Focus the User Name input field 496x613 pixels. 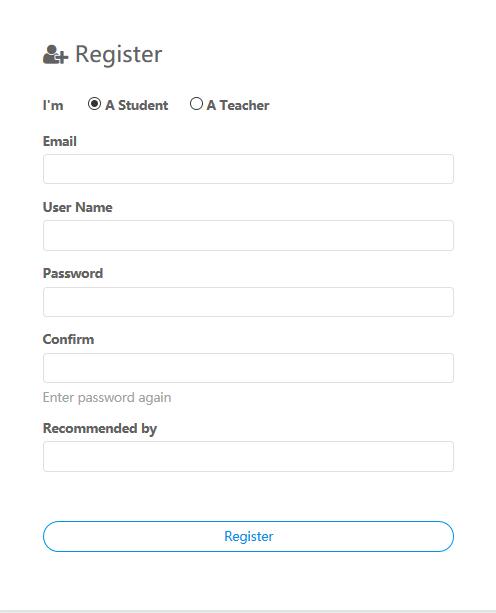(x=248, y=235)
